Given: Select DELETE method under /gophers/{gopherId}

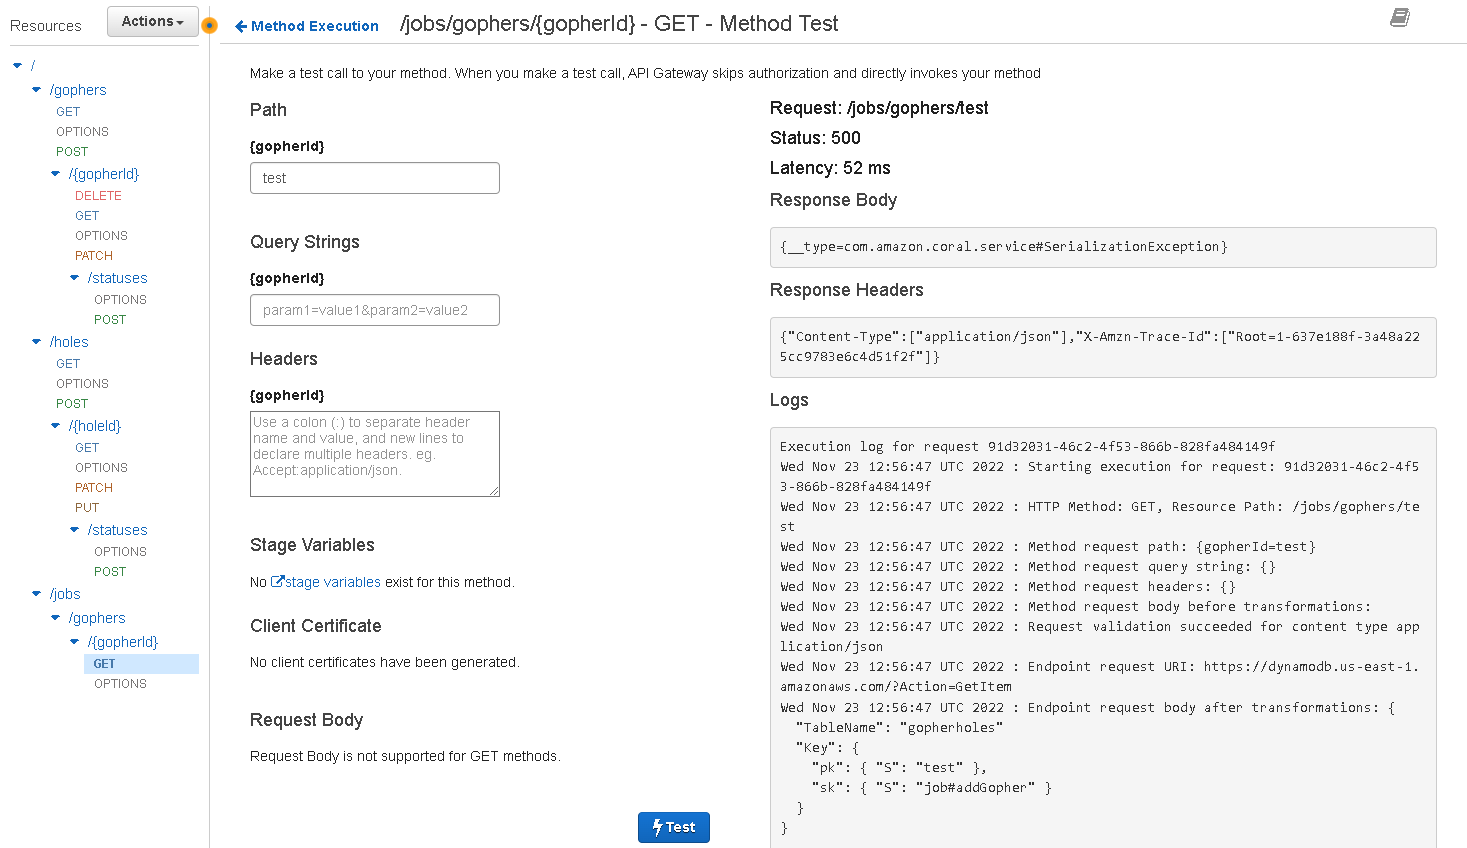Looking at the screenshot, I should click(98, 196).
